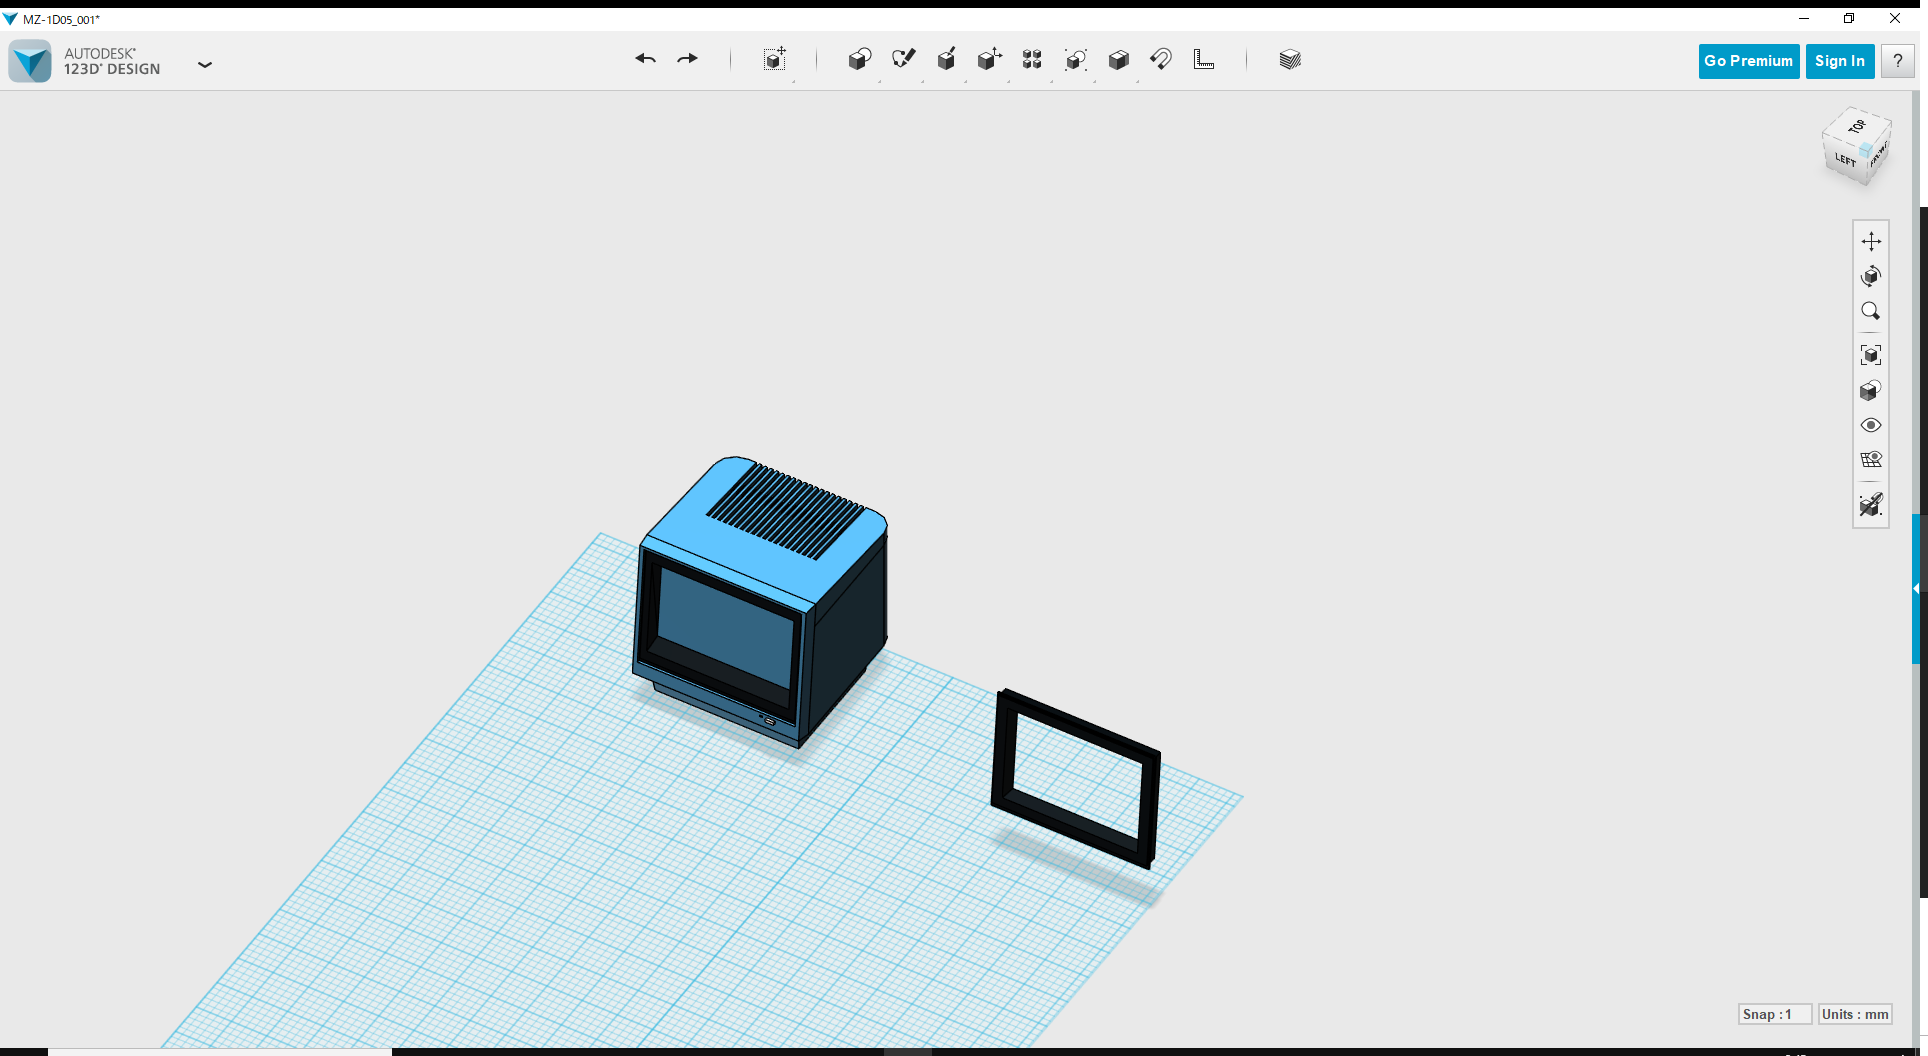
Task: Select the Transform tool in the toolbar
Action: tap(775, 59)
